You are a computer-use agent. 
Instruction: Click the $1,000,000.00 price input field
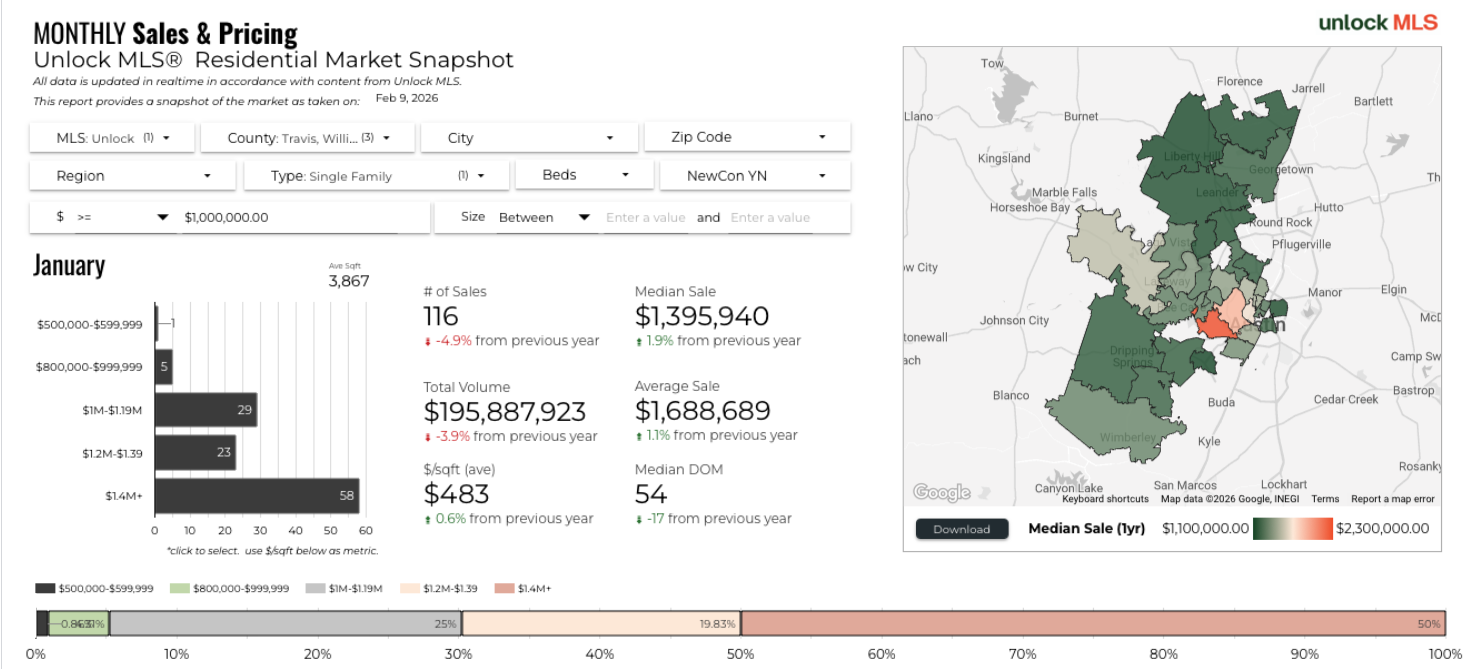point(289,217)
